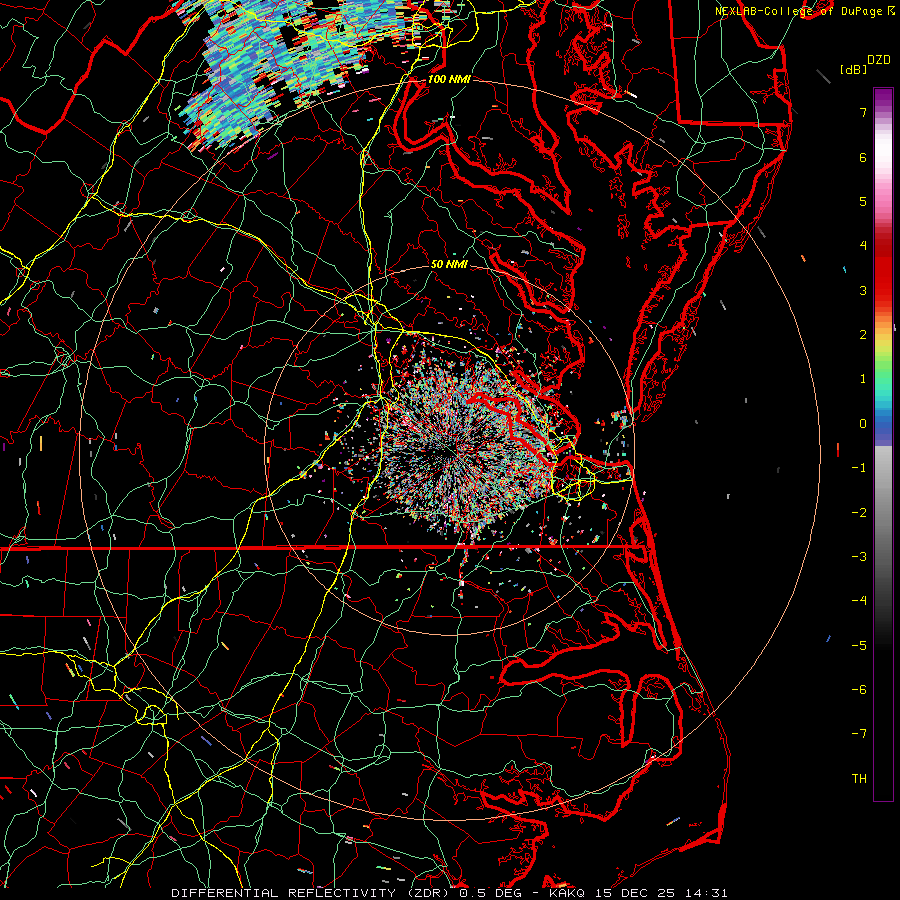This screenshot has width=900, height=900.
Task: Click the "0" value on the color scale
Action: point(863,424)
